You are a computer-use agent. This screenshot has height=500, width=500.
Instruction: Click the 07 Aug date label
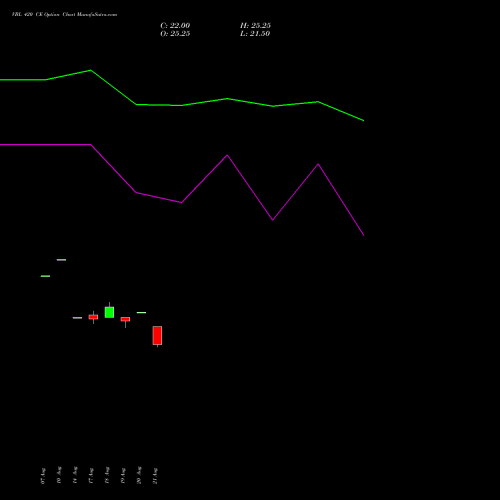click(x=43, y=476)
